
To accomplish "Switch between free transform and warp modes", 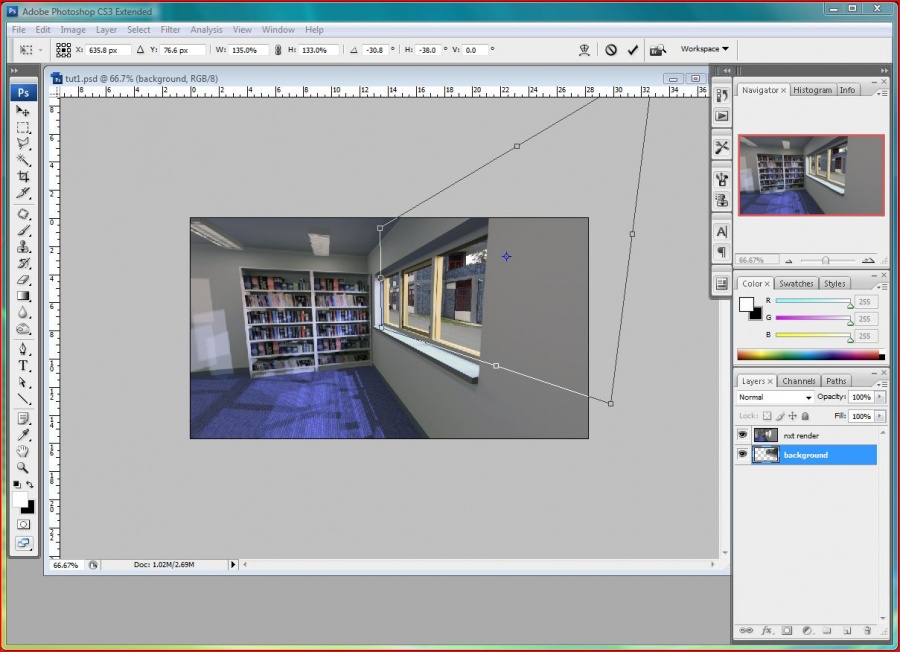I will [585, 49].
